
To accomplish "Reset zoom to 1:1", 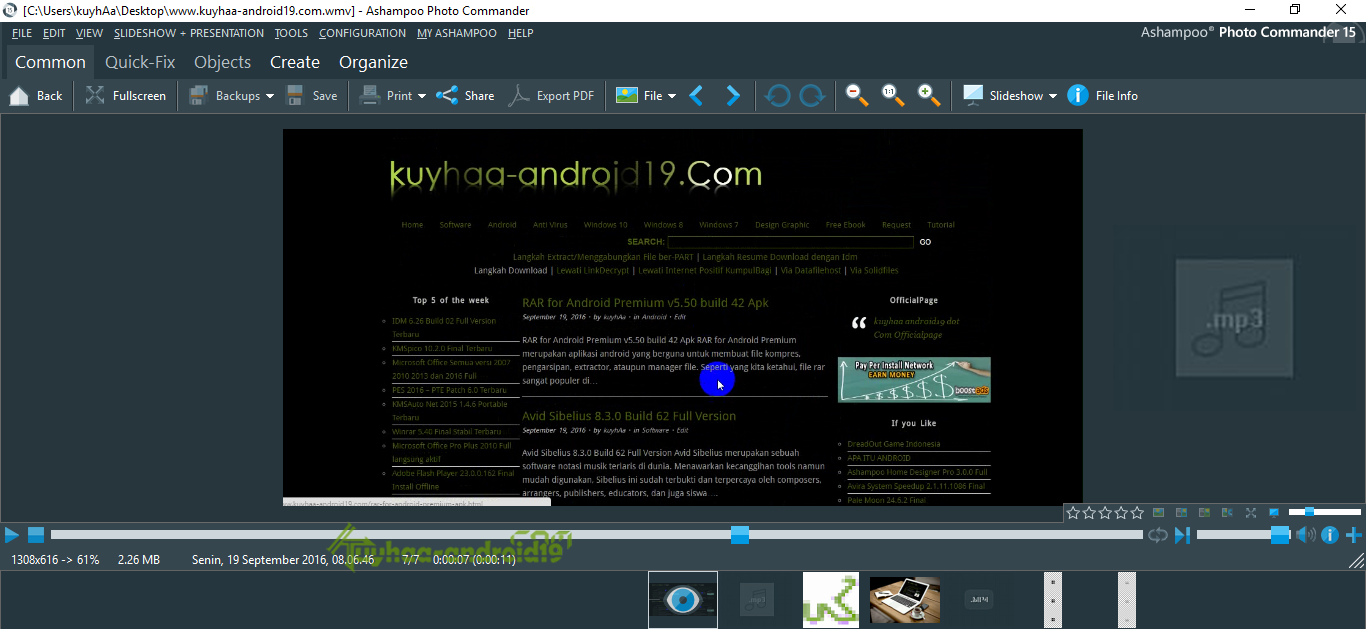I will tap(893, 96).
